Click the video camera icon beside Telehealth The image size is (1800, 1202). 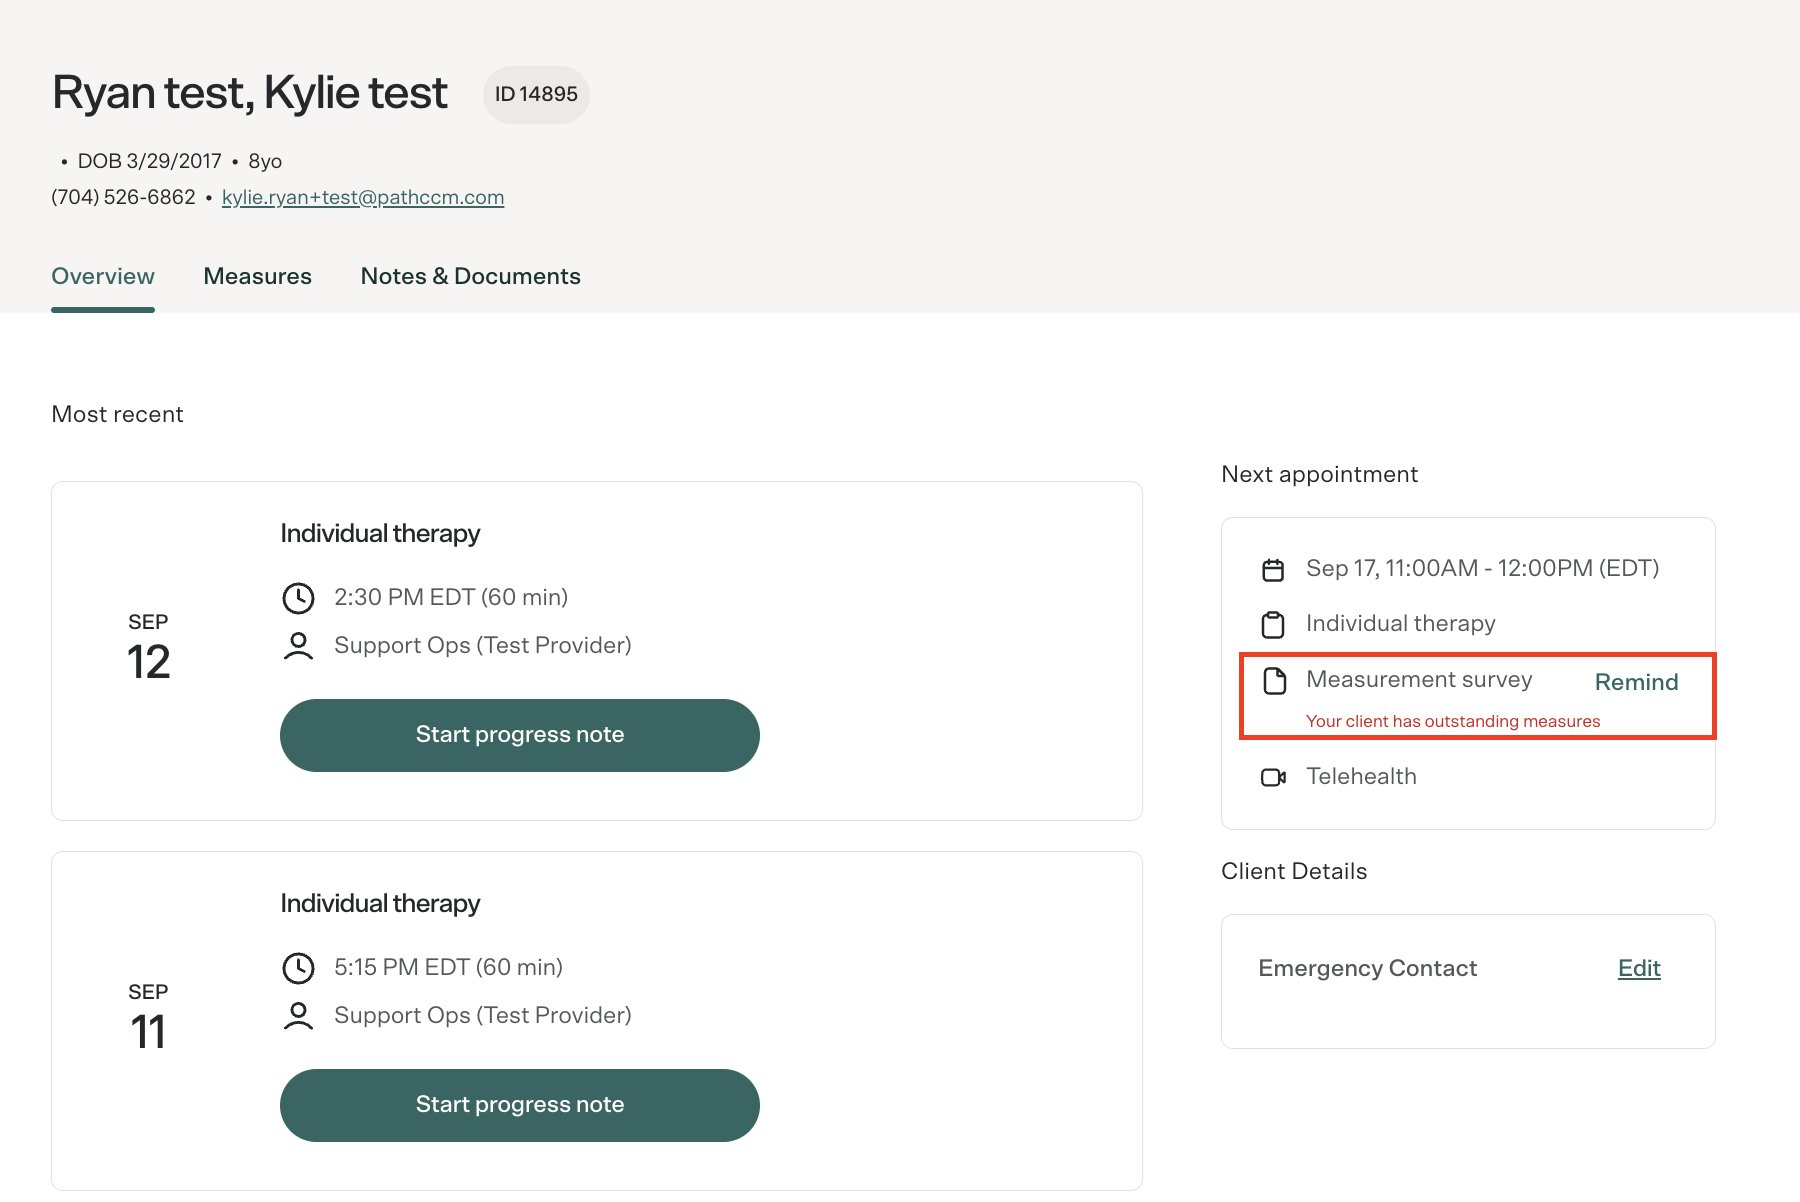tap(1273, 777)
